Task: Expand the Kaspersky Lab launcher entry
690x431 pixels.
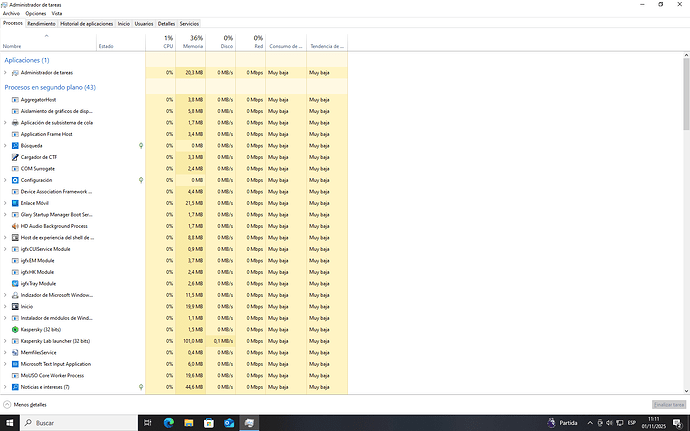Action: pos(5,341)
